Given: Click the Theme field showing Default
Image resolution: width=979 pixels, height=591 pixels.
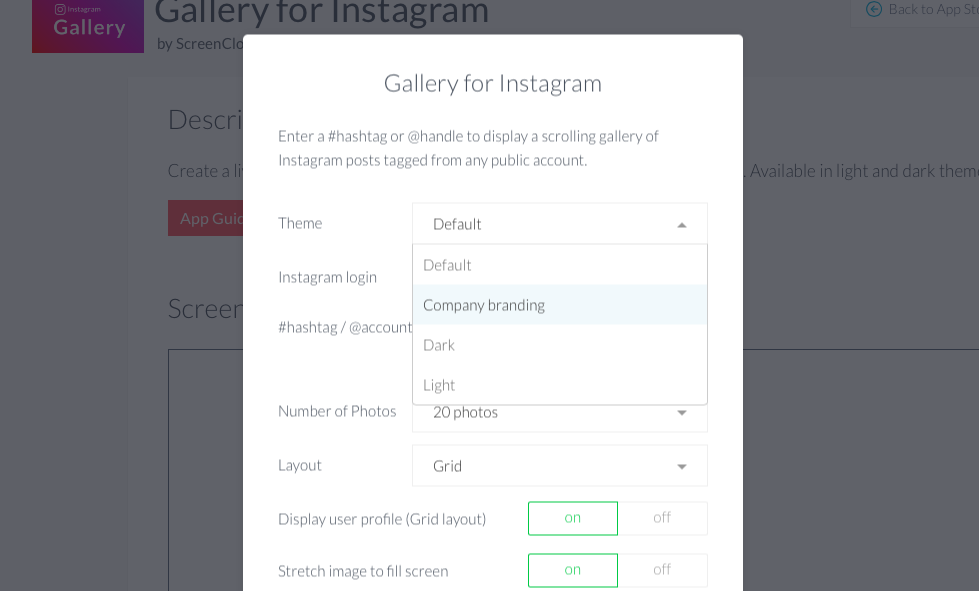Looking at the screenshot, I should pyautogui.click(x=559, y=224).
